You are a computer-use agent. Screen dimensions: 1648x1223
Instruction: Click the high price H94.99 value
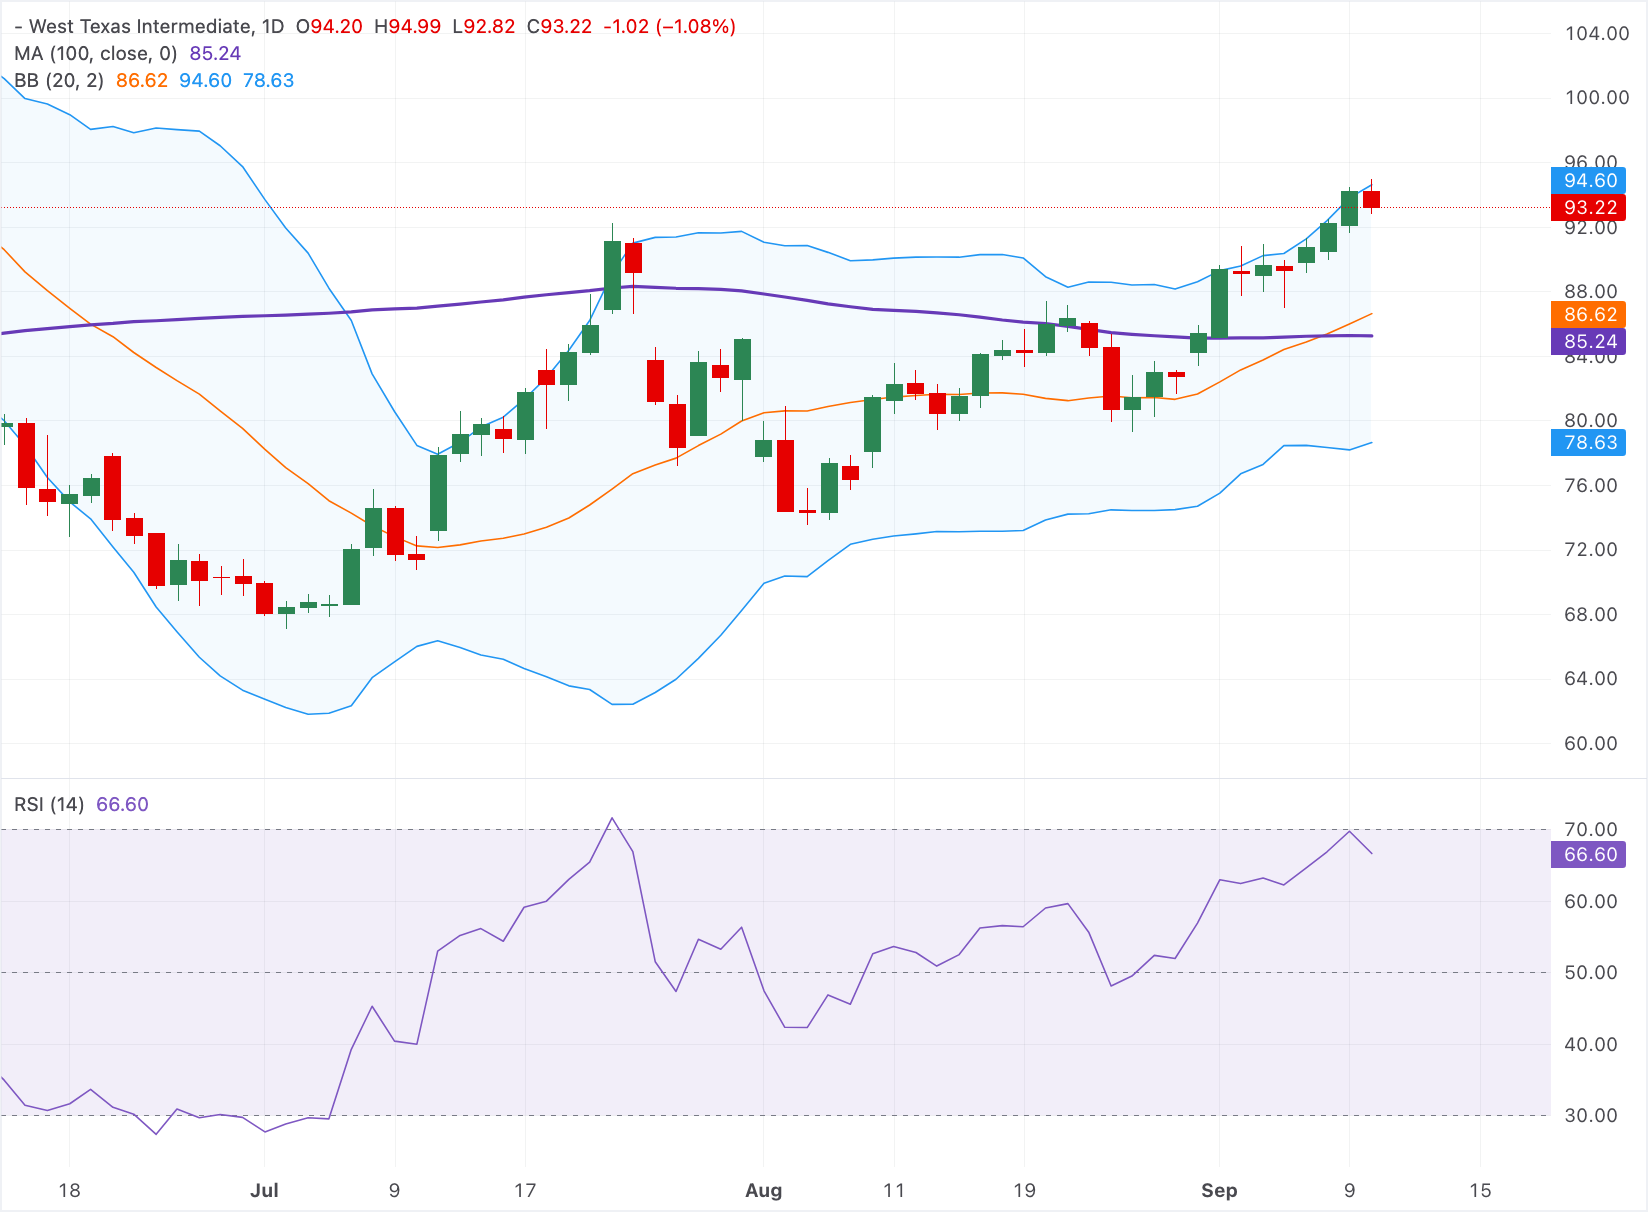[407, 27]
